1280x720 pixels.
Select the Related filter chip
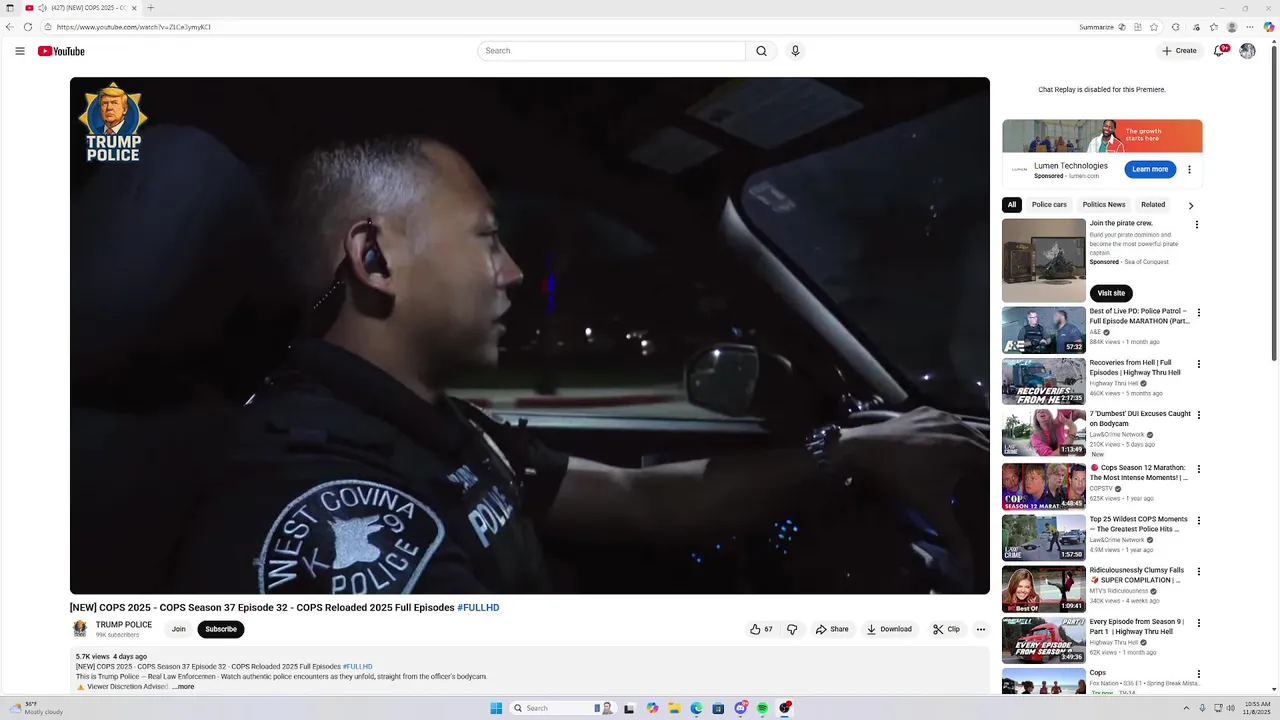[x=1153, y=205]
